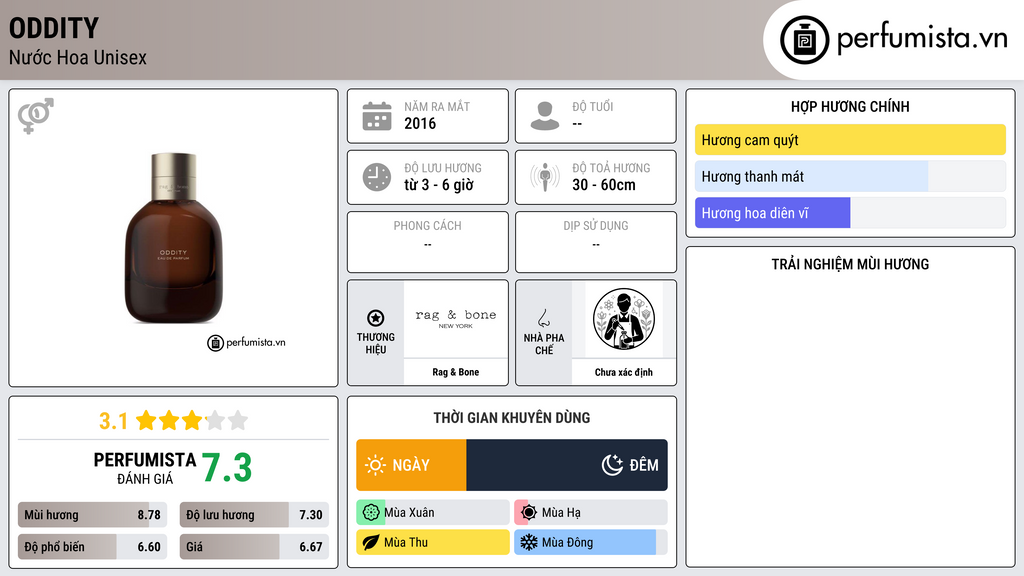Image resolution: width=1024 pixels, height=576 pixels.
Task: Click the PERFUMISTA ĐÁNH GIÁ label
Action: (x=145, y=468)
